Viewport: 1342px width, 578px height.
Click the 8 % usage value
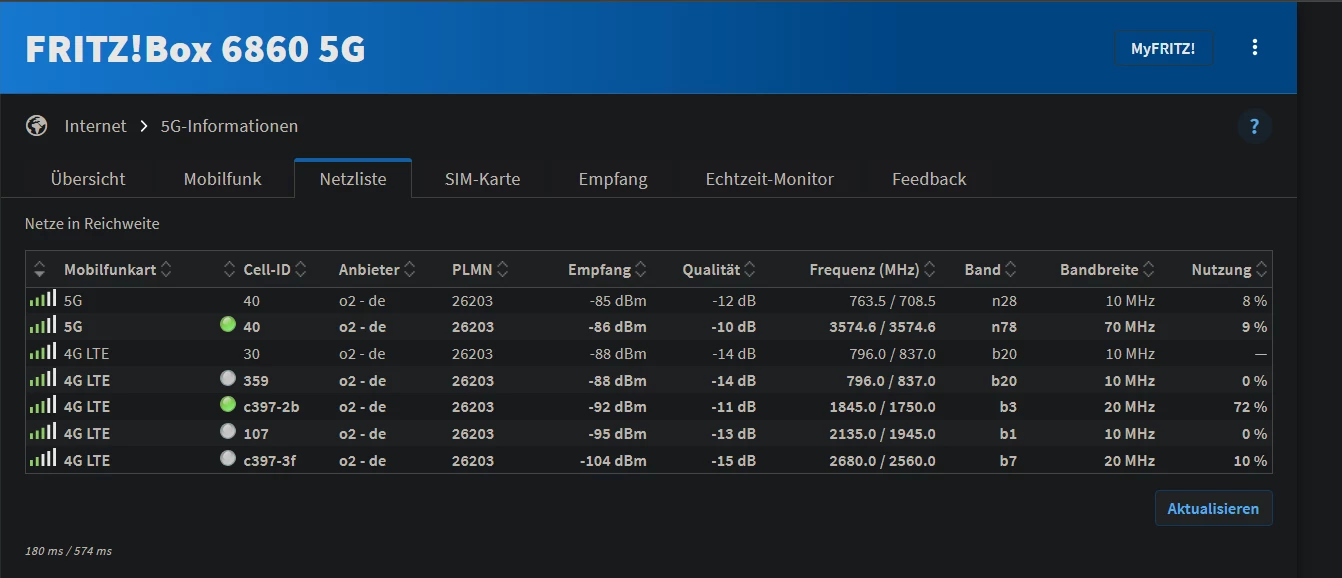1254,300
